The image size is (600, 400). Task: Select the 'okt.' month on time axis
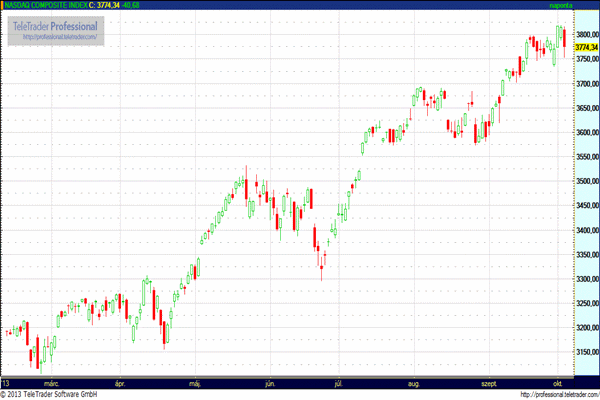(558, 382)
